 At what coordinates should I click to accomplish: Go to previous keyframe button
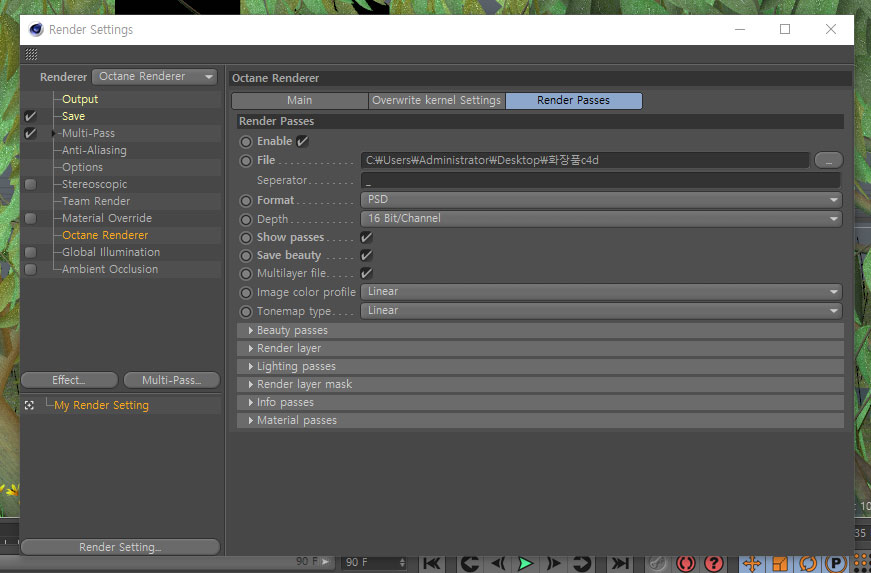tap(469, 563)
